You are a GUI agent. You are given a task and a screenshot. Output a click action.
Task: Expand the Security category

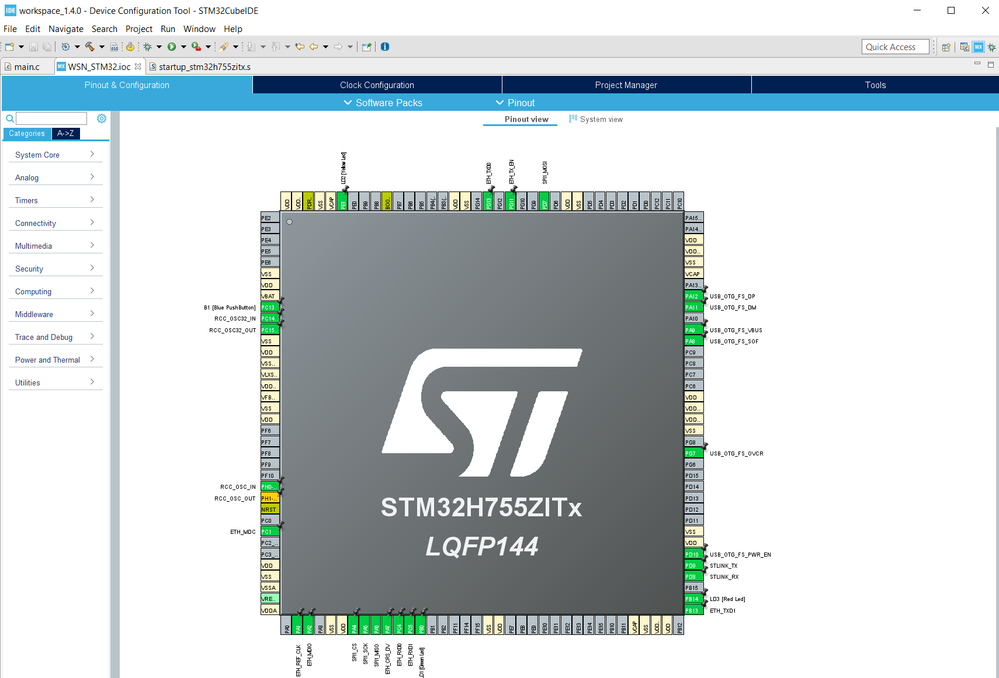(55, 269)
